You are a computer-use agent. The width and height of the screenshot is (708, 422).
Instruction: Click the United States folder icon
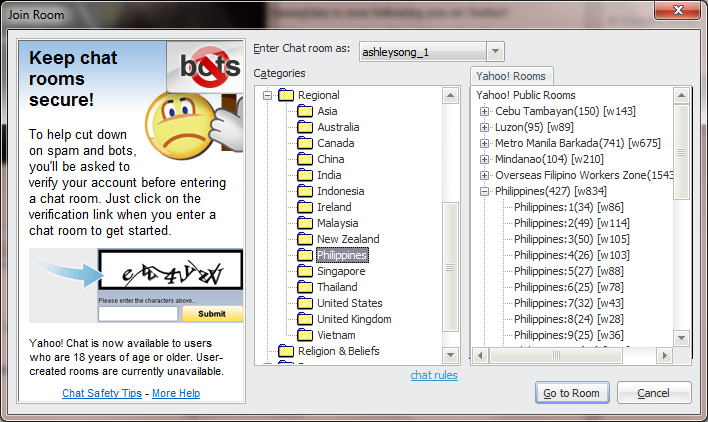pos(305,303)
